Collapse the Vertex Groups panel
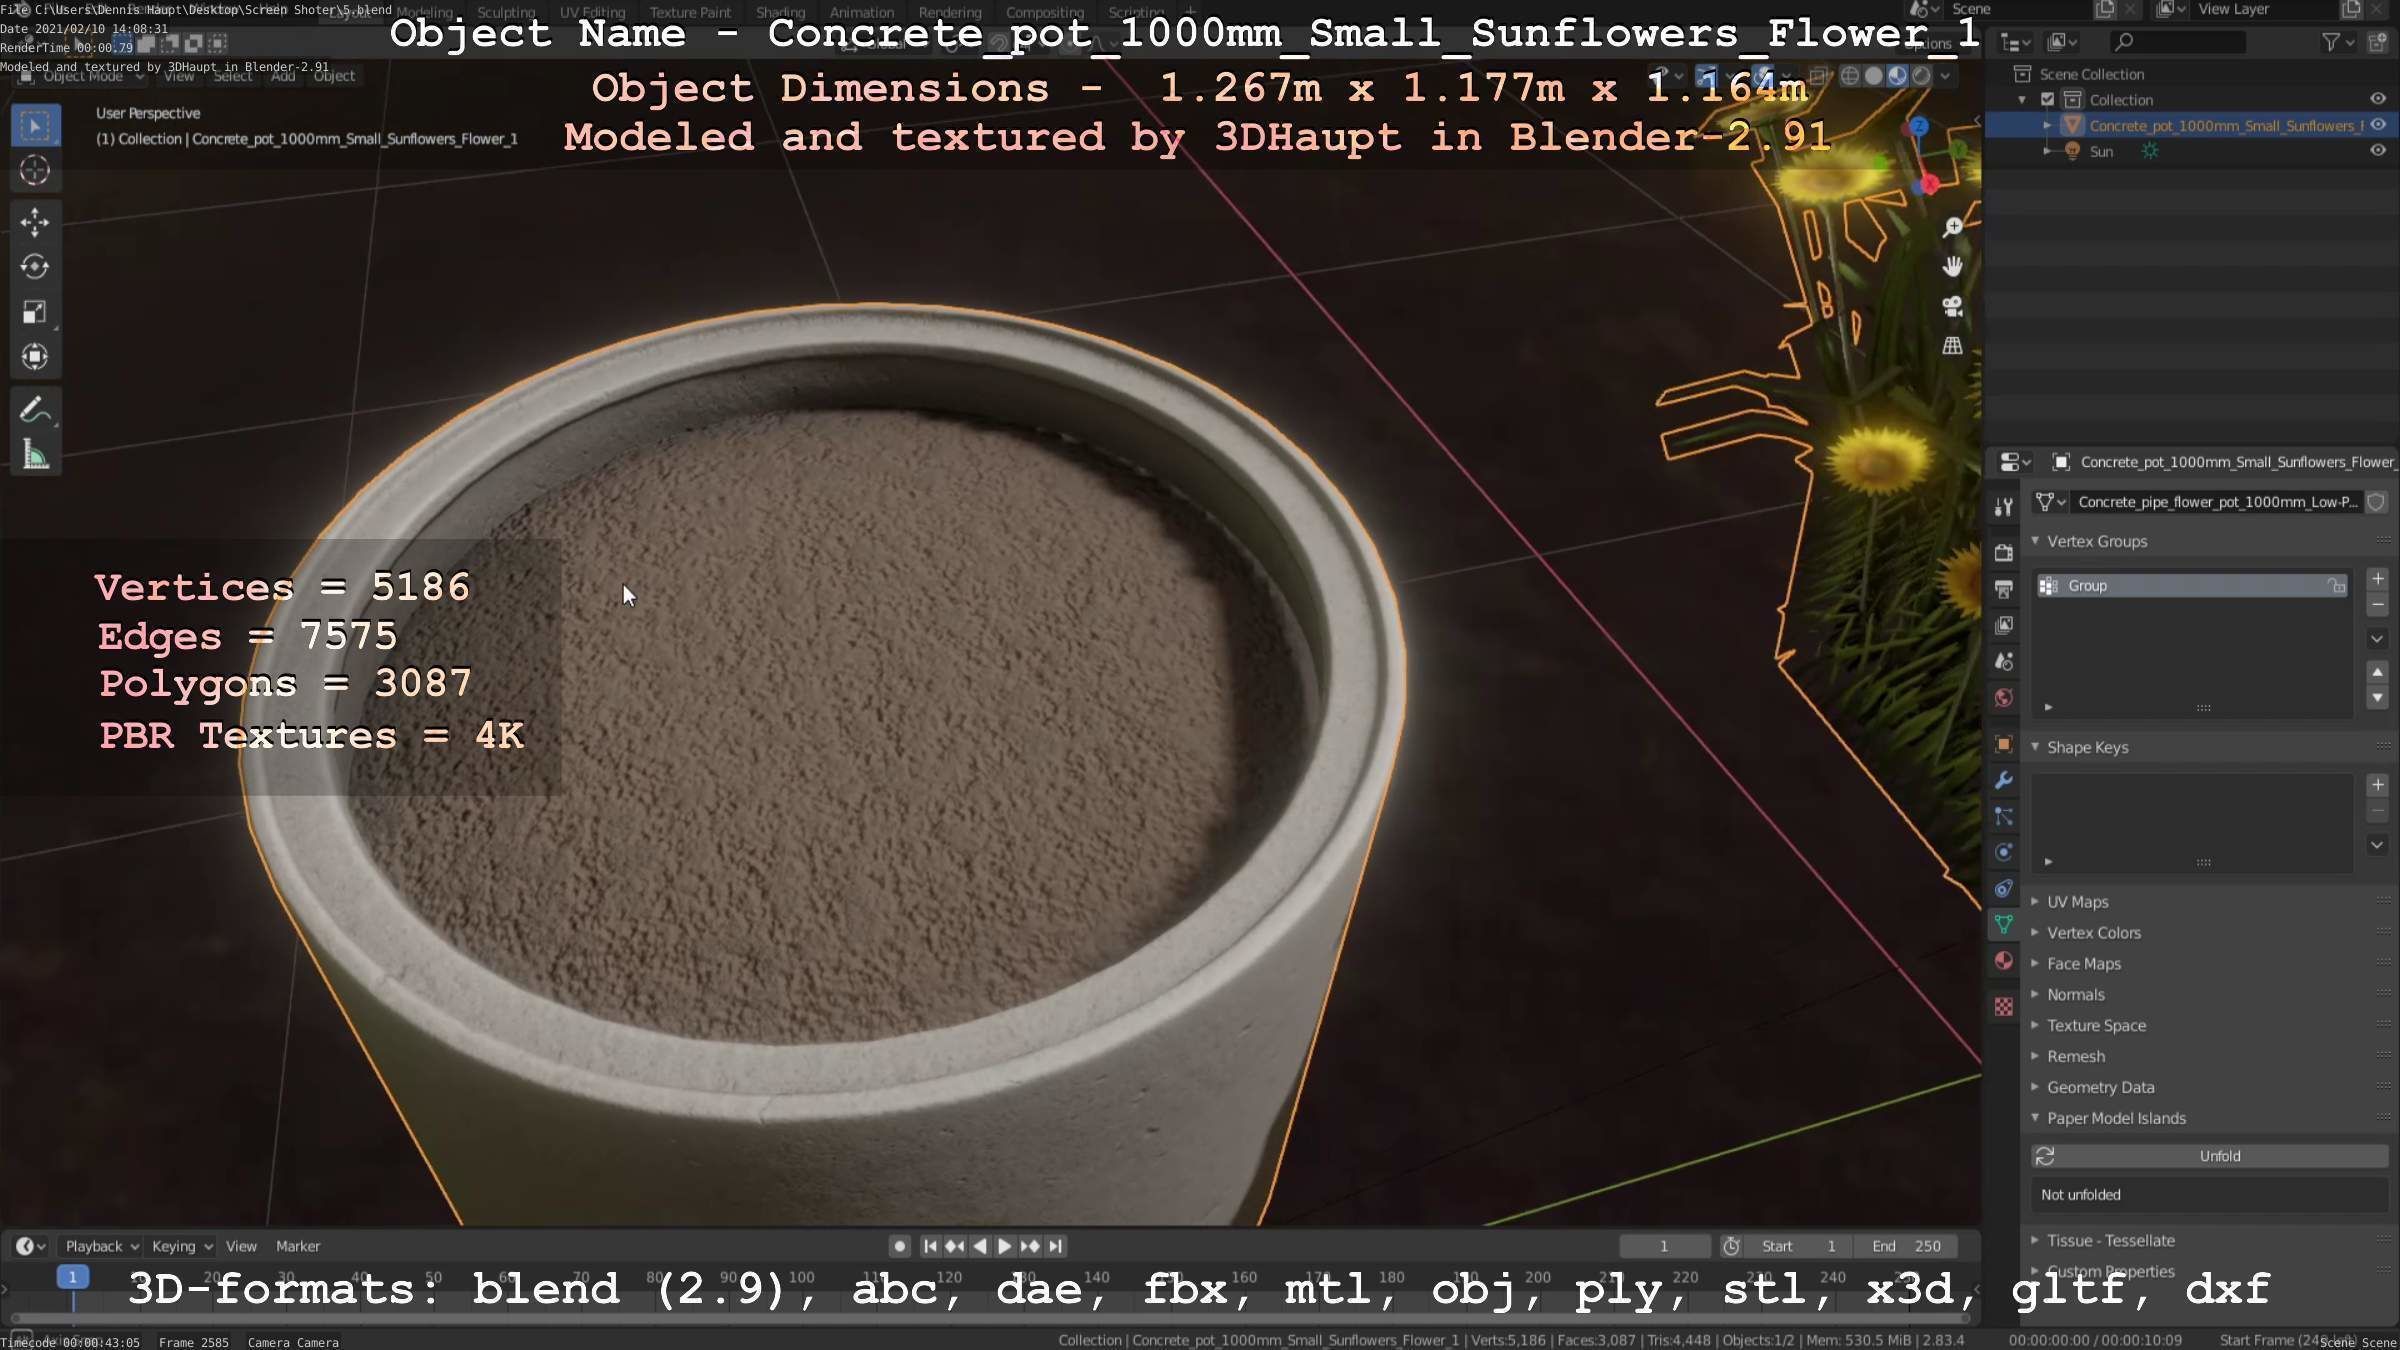2400x1350 pixels. (2035, 541)
